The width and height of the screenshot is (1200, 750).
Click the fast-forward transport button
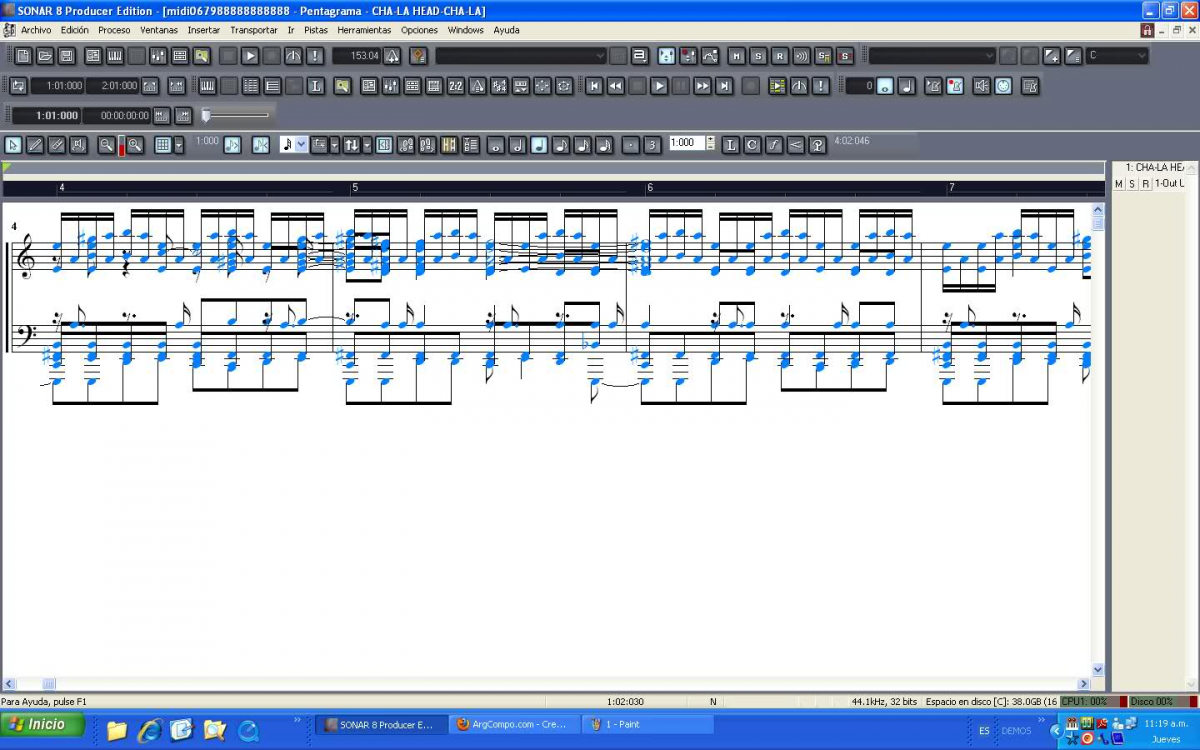(703, 86)
